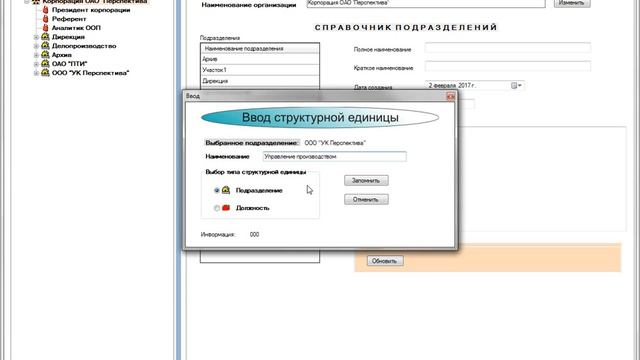The width and height of the screenshot is (640, 360).
Task: Click the Наименование организации text field
Action: pos(426,3)
